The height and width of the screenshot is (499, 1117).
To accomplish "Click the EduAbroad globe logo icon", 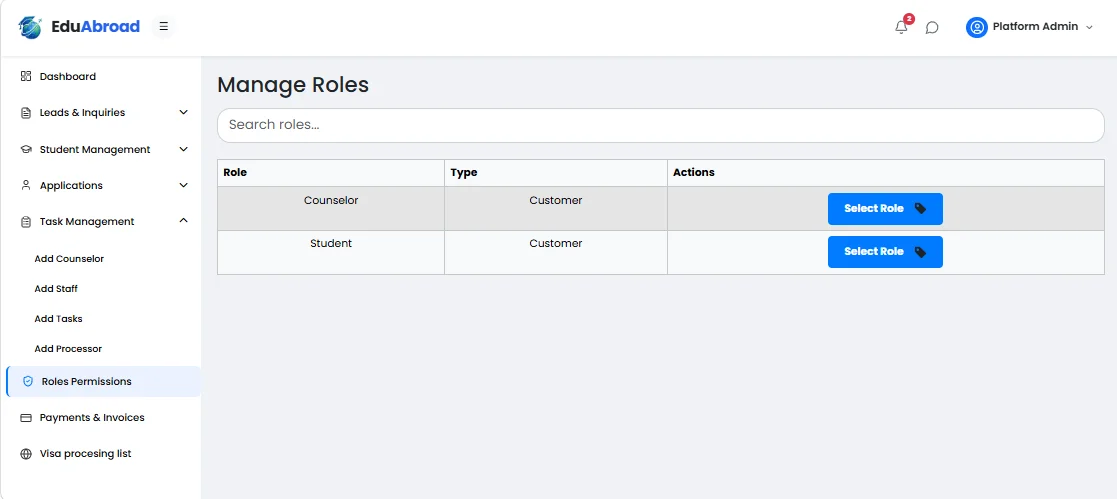I will pos(30,27).
